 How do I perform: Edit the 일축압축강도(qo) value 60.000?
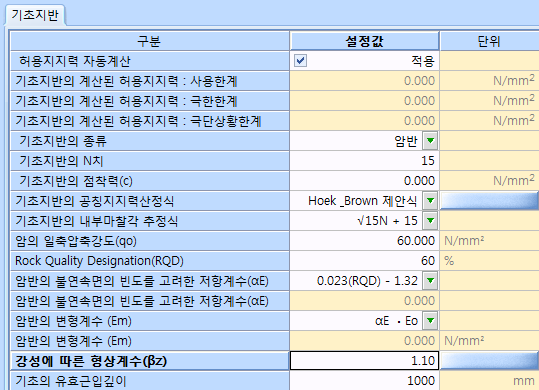pos(364,241)
